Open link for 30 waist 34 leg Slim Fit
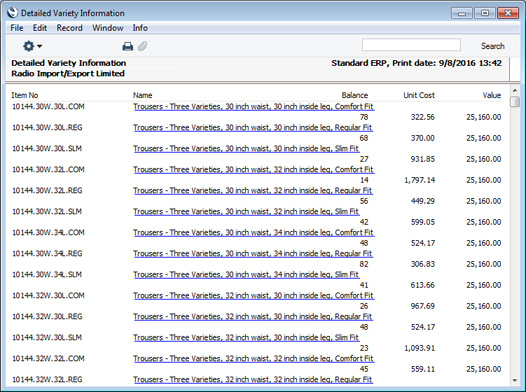Screen dimensions: 526x392 tap(246, 275)
